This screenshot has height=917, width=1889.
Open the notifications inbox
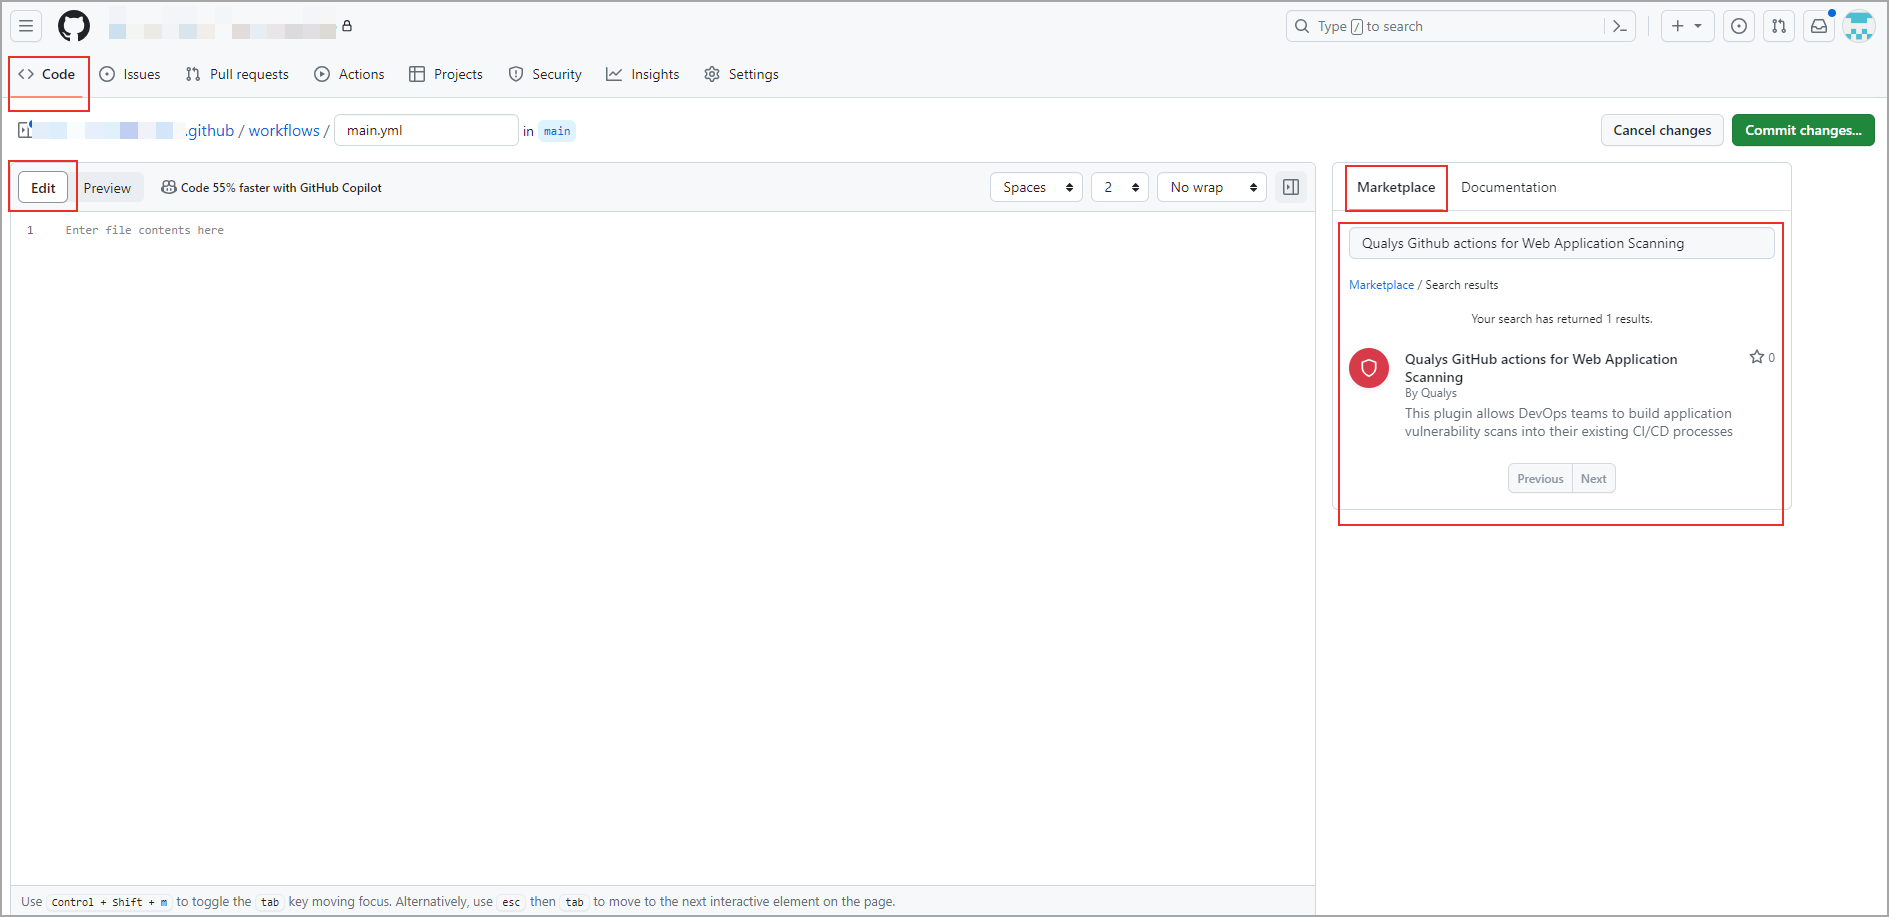(x=1819, y=26)
